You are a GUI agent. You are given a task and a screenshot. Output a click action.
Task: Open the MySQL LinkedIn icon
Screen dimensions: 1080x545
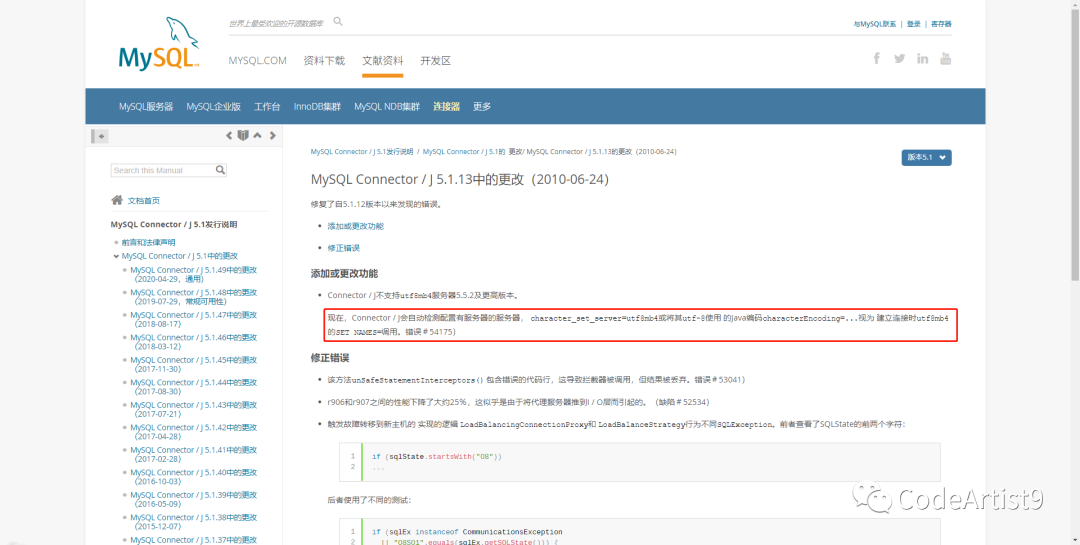coord(922,59)
